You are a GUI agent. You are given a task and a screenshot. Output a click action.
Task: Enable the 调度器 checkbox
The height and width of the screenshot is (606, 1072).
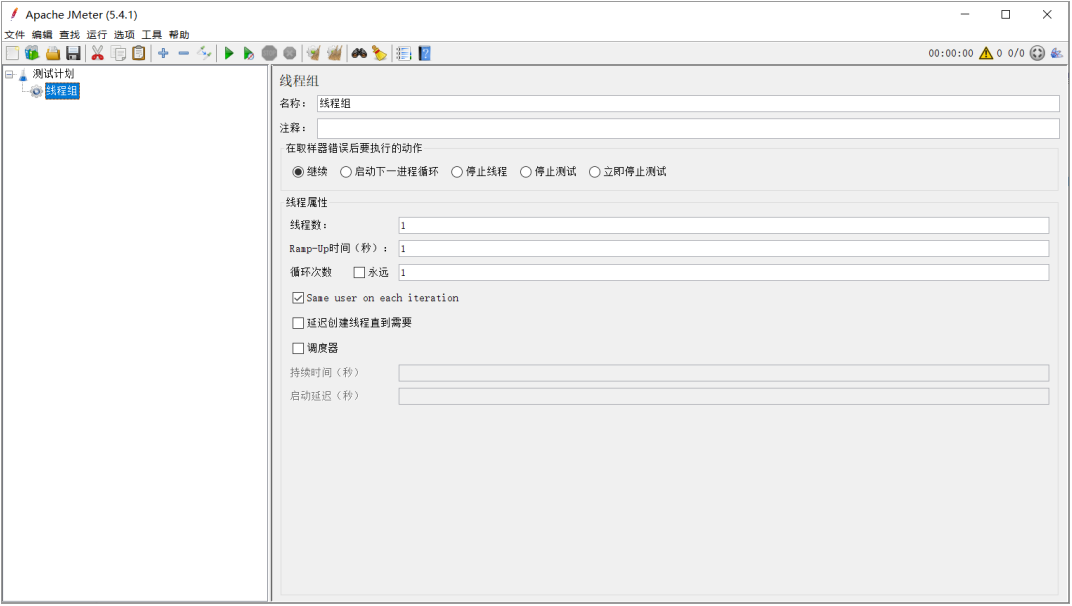tap(298, 348)
